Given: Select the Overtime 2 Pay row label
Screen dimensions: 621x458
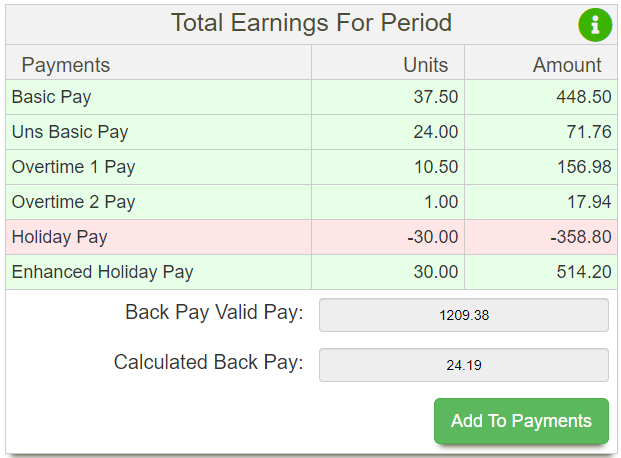Looking at the screenshot, I should point(73,202).
